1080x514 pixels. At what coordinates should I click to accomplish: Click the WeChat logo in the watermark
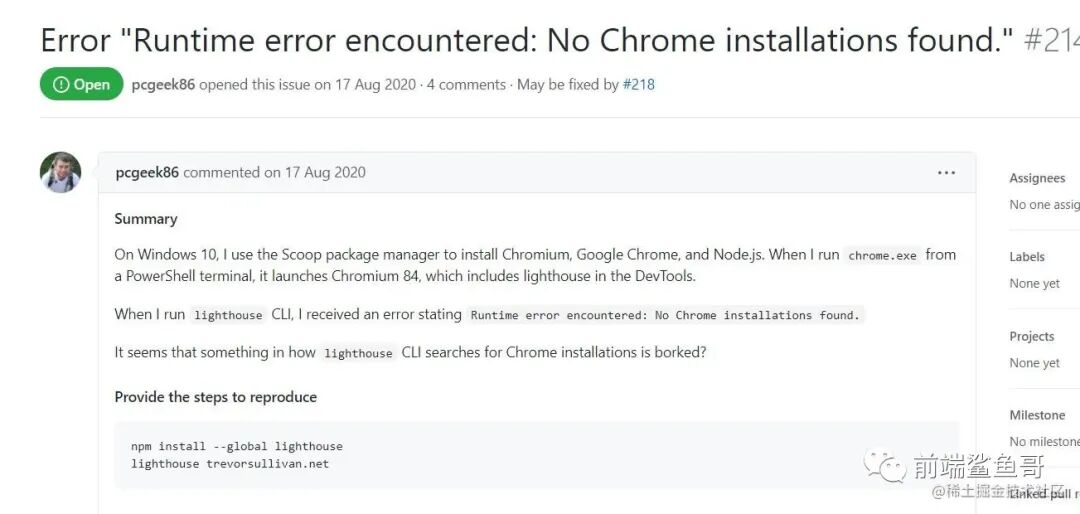tap(886, 465)
